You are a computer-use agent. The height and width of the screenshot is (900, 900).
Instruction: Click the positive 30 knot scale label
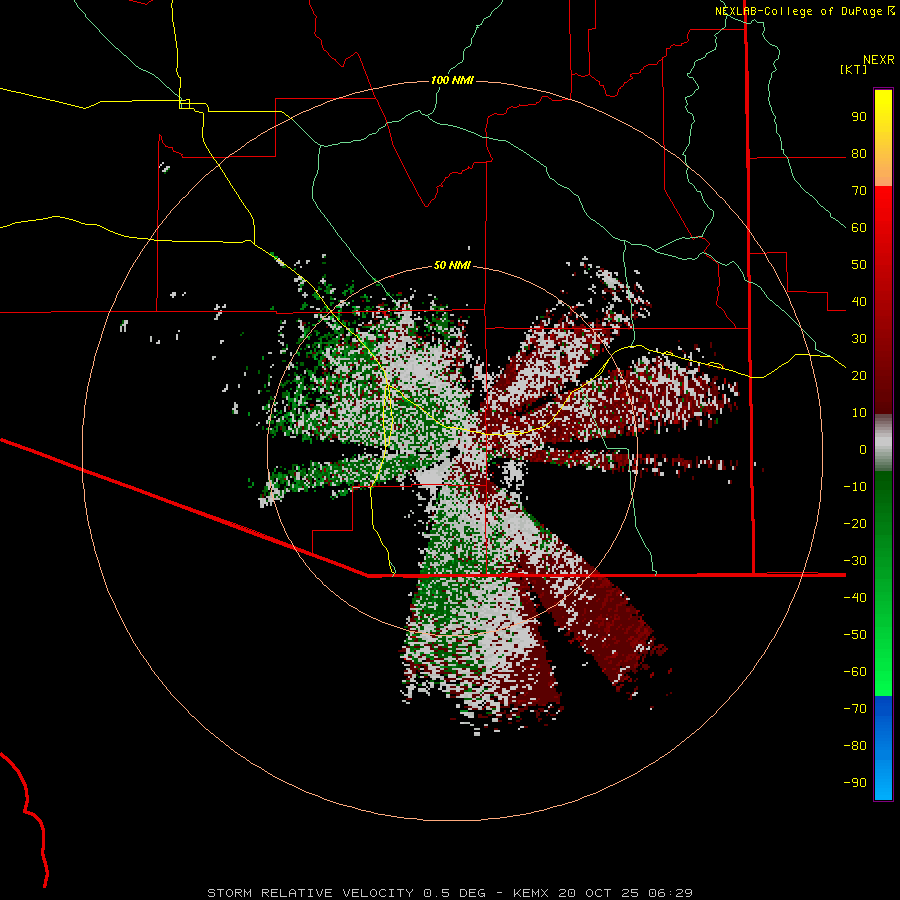(859, 339)
